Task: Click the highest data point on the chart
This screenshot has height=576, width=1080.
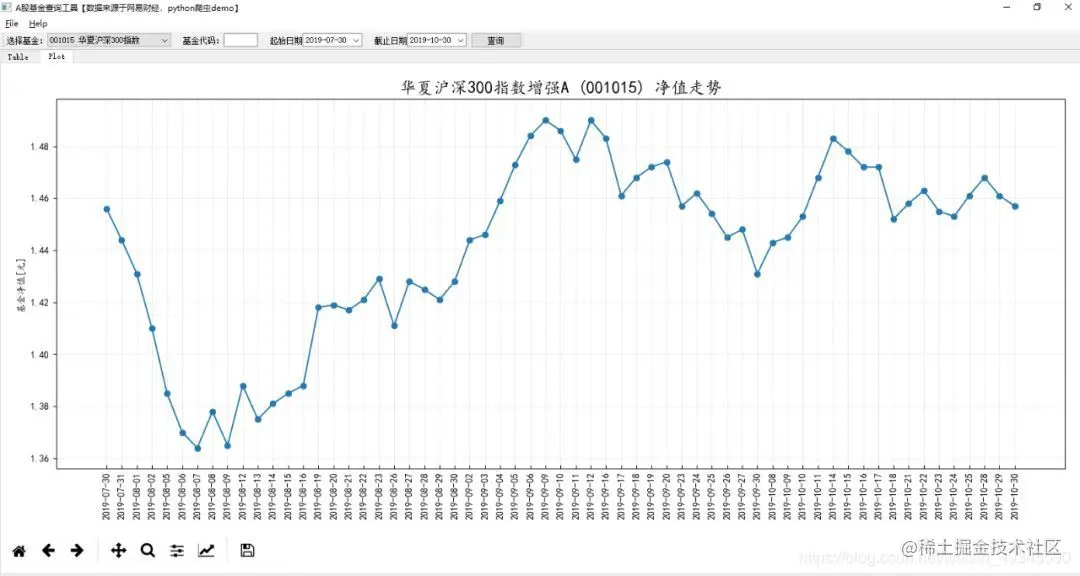Action: coord(590,119)
